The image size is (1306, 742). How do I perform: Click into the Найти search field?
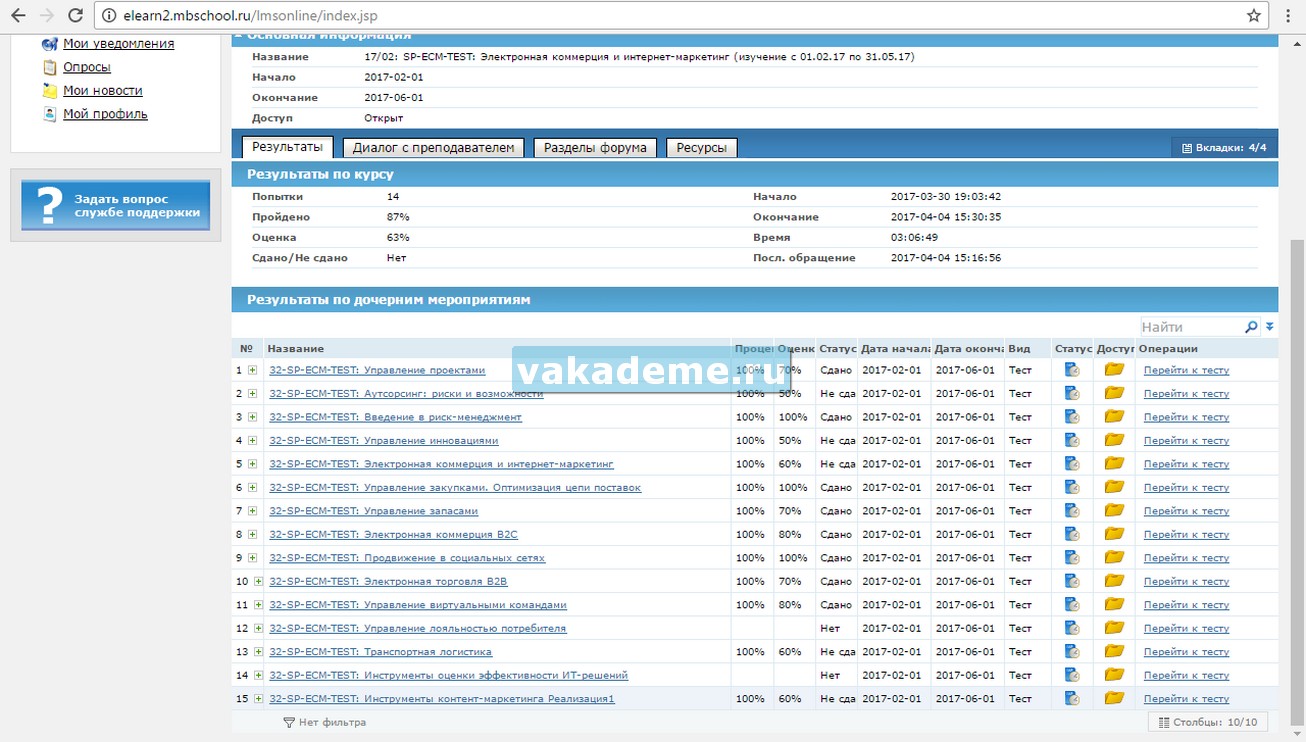(x=1190, y=327)
